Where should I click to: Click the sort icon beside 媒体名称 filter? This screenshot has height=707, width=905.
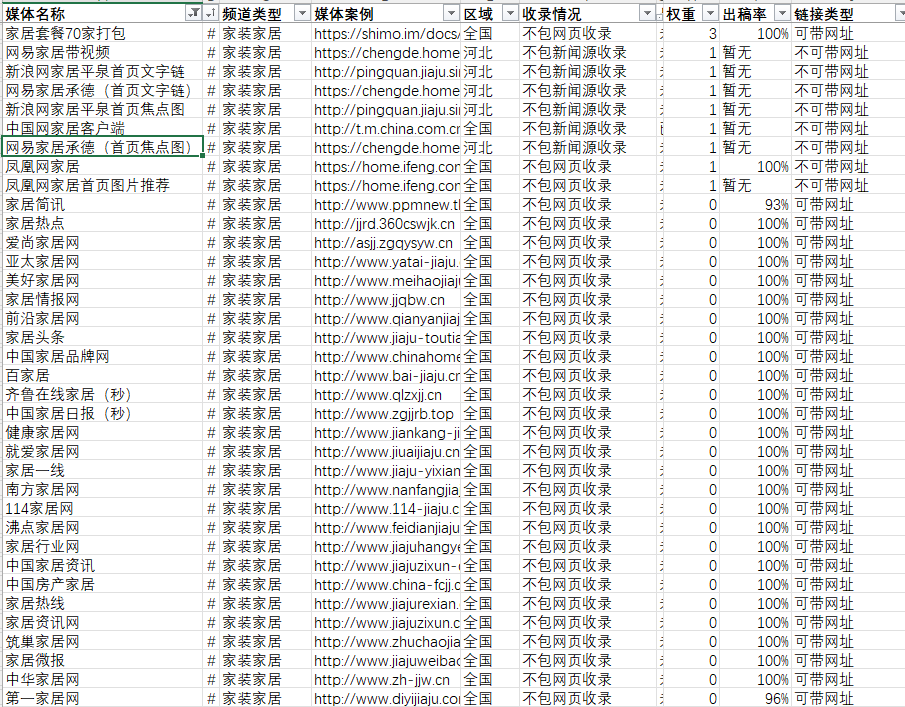click(x=210, y=14)
